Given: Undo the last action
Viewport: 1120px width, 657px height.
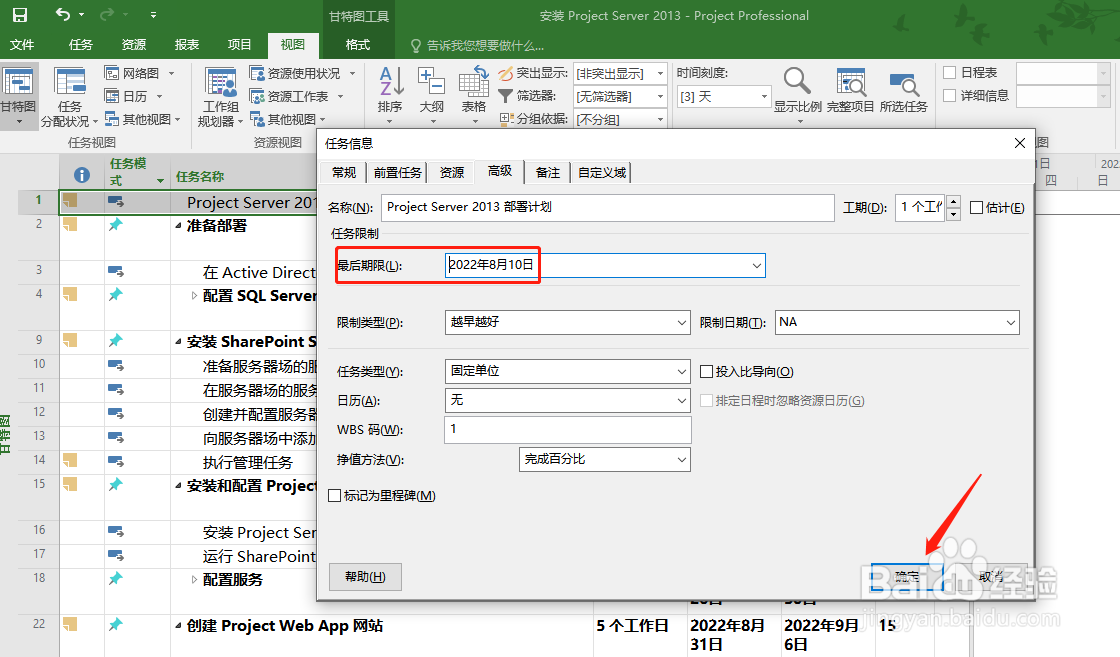Looking at the screenshot, I should pyautogui.click(x=64, y=15).
